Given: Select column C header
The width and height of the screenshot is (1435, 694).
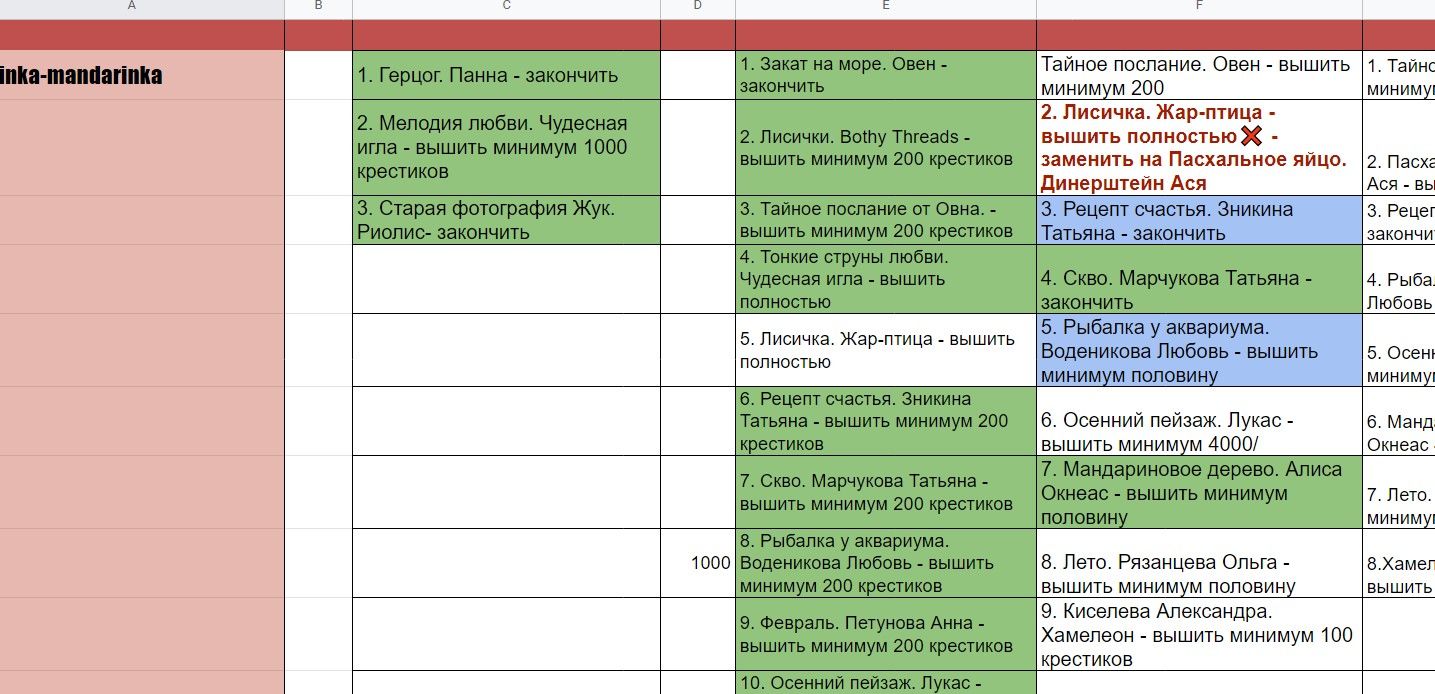Looking at the screenshot, I should (x=506, y=7).
